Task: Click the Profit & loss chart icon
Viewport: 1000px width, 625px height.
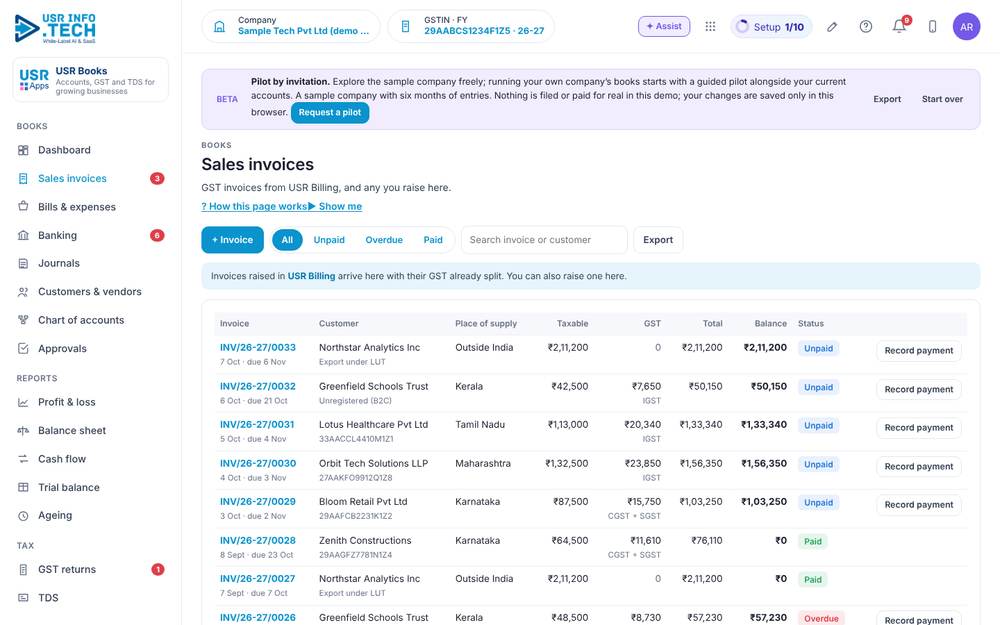Action: 23,402
